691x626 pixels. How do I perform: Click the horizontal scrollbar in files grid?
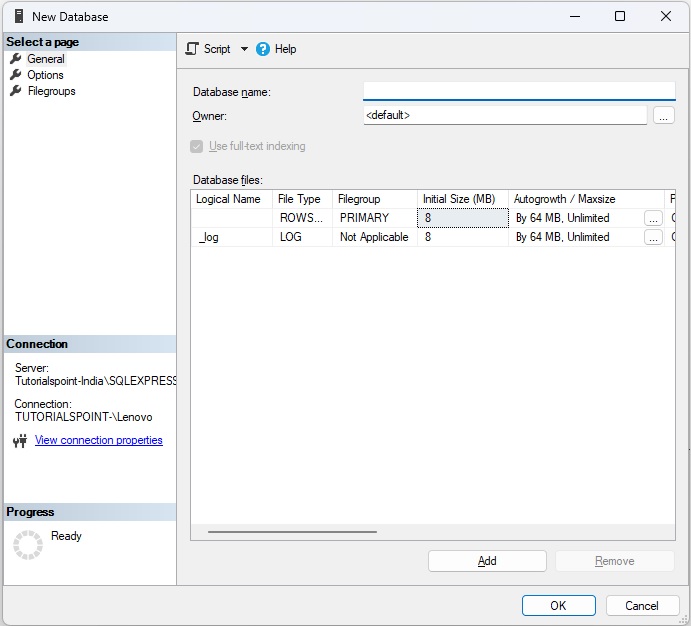tap(292, 532)
